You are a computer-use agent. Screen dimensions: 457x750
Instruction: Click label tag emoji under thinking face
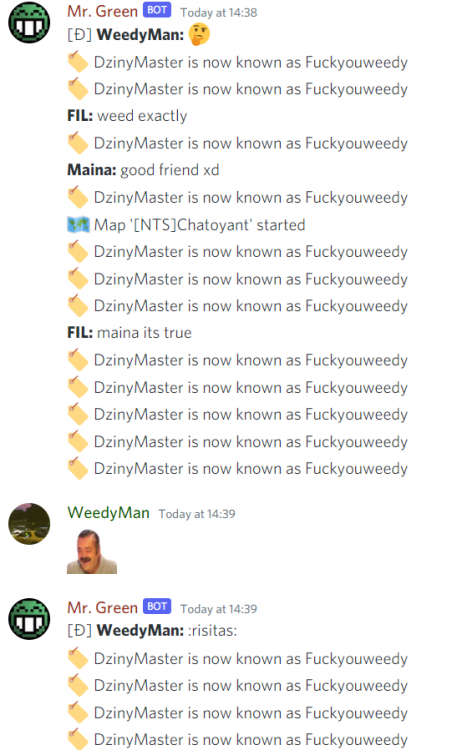[x=78, y=62]
